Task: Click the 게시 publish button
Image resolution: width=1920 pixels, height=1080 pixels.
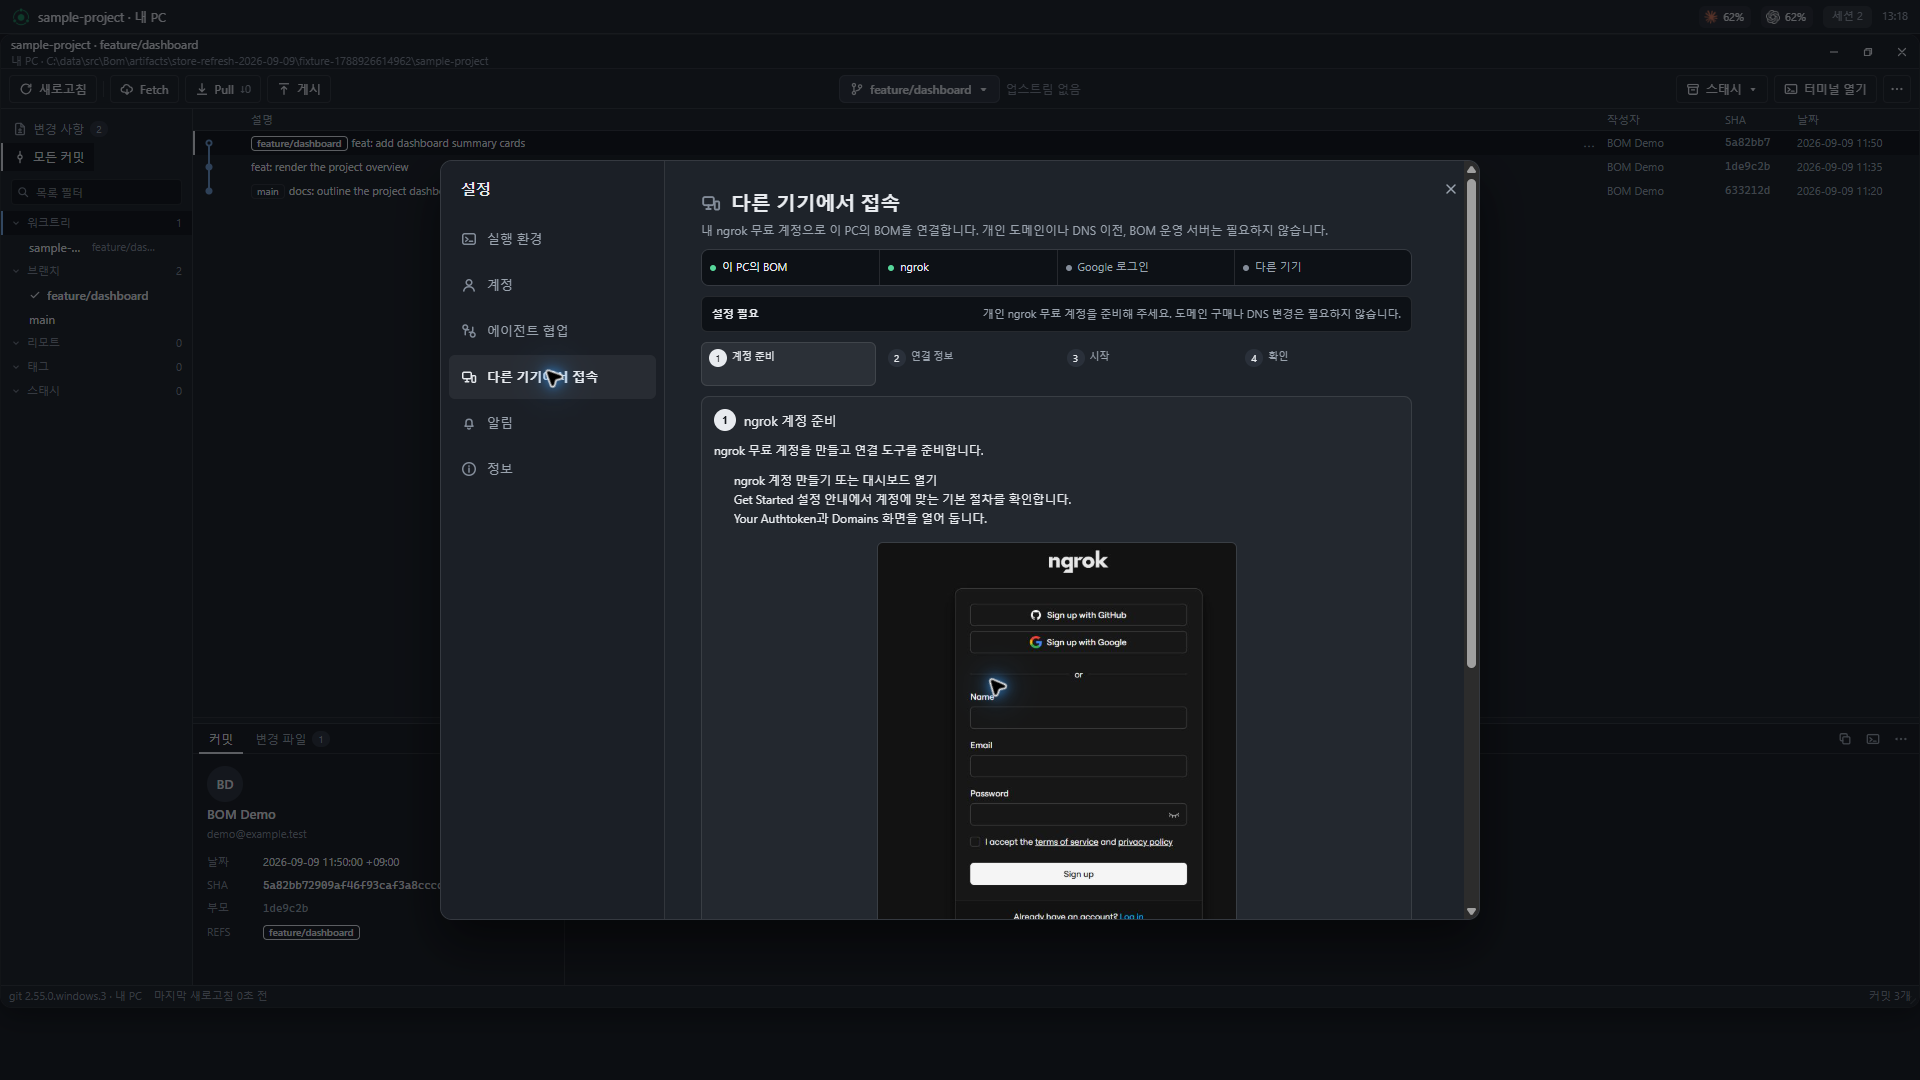Action: [x=300, y=89]
